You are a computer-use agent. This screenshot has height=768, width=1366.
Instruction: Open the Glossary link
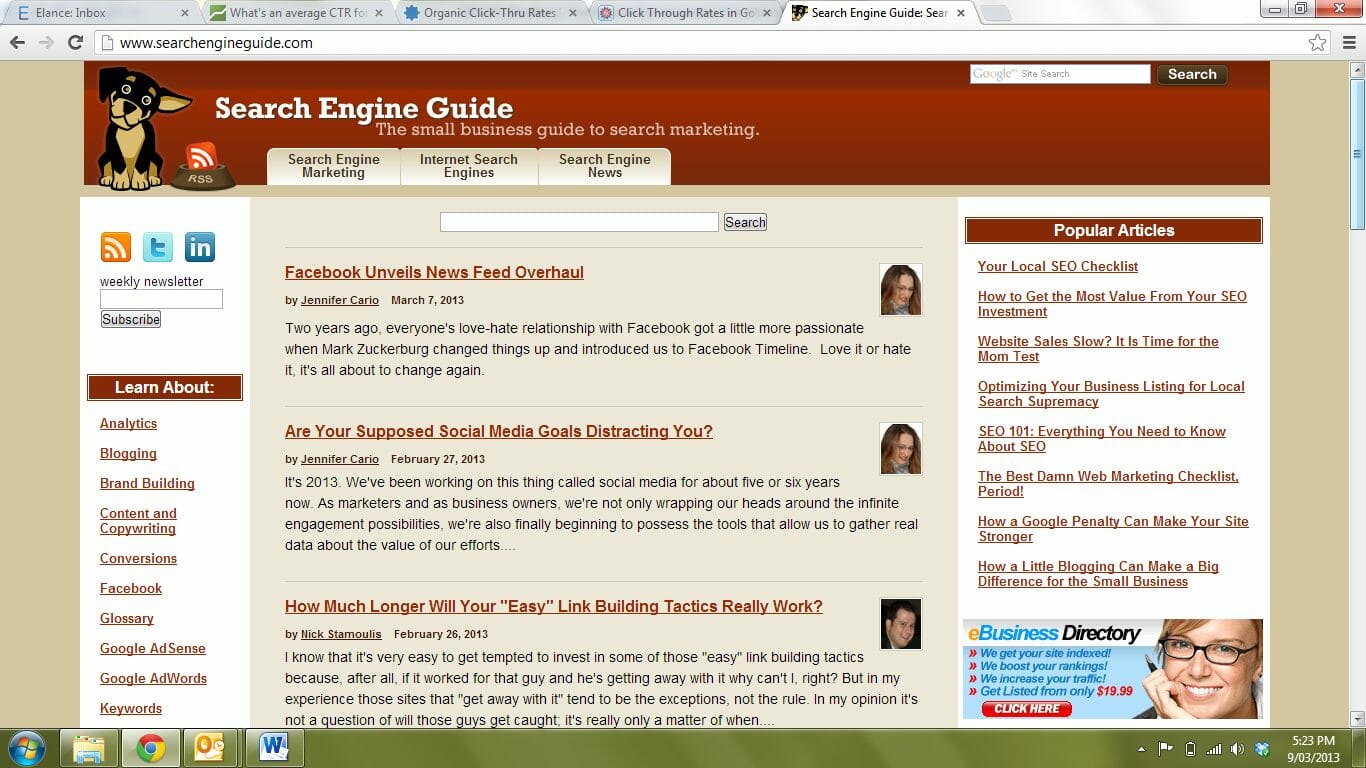point(127,618)
